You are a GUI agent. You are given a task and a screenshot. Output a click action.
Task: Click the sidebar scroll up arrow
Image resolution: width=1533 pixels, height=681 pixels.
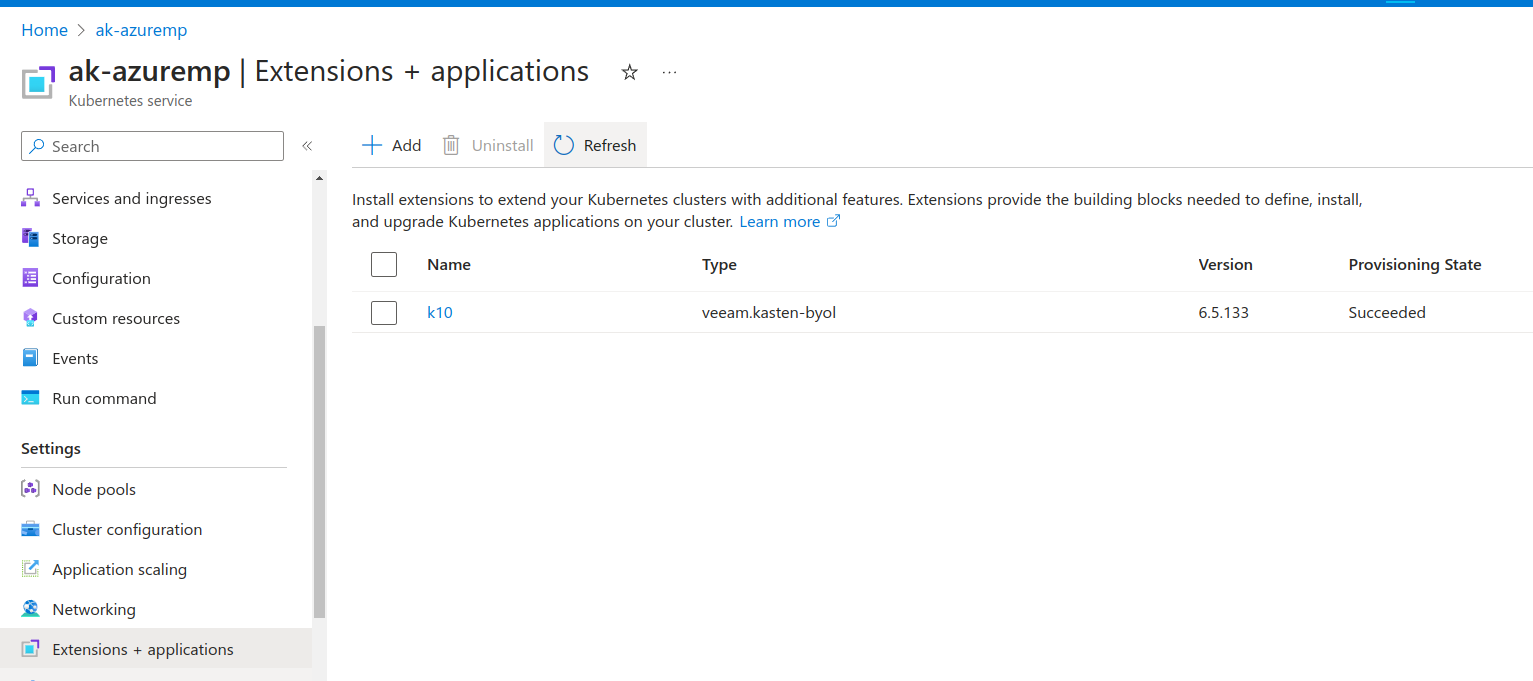[x=319, y=178]
